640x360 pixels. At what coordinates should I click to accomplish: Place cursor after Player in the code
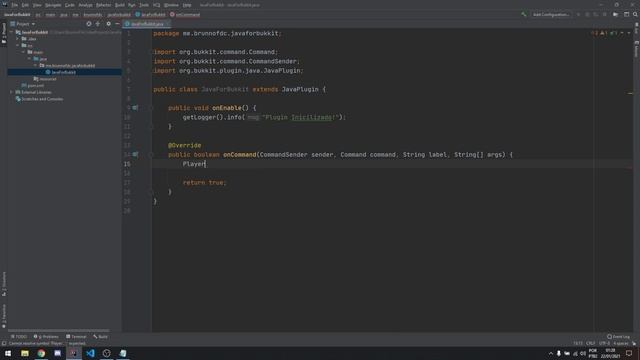206,164
